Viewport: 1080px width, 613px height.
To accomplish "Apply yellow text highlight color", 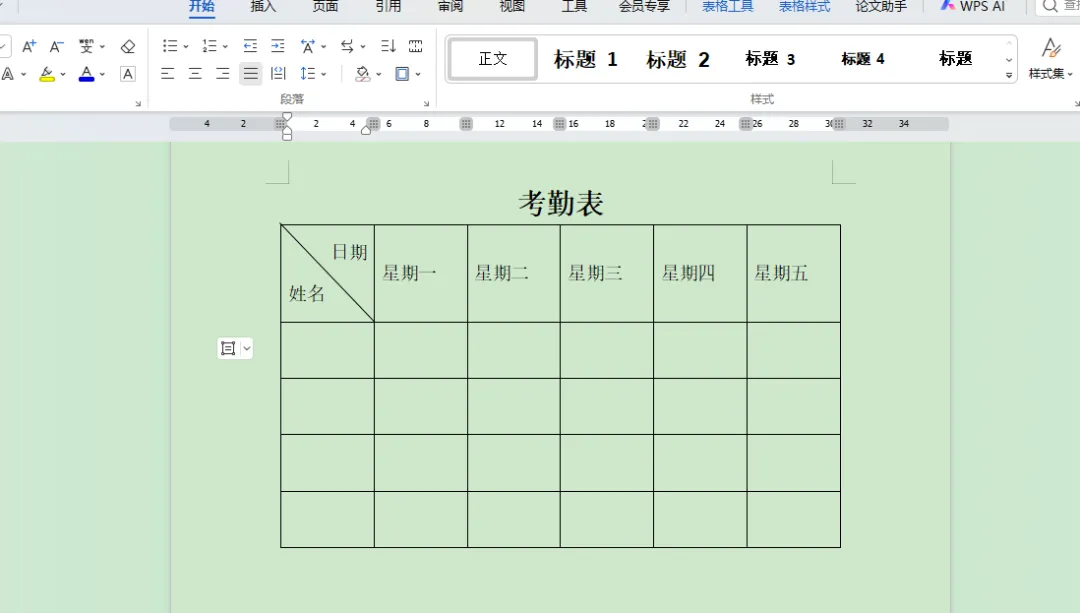I will tap(47, 74).
